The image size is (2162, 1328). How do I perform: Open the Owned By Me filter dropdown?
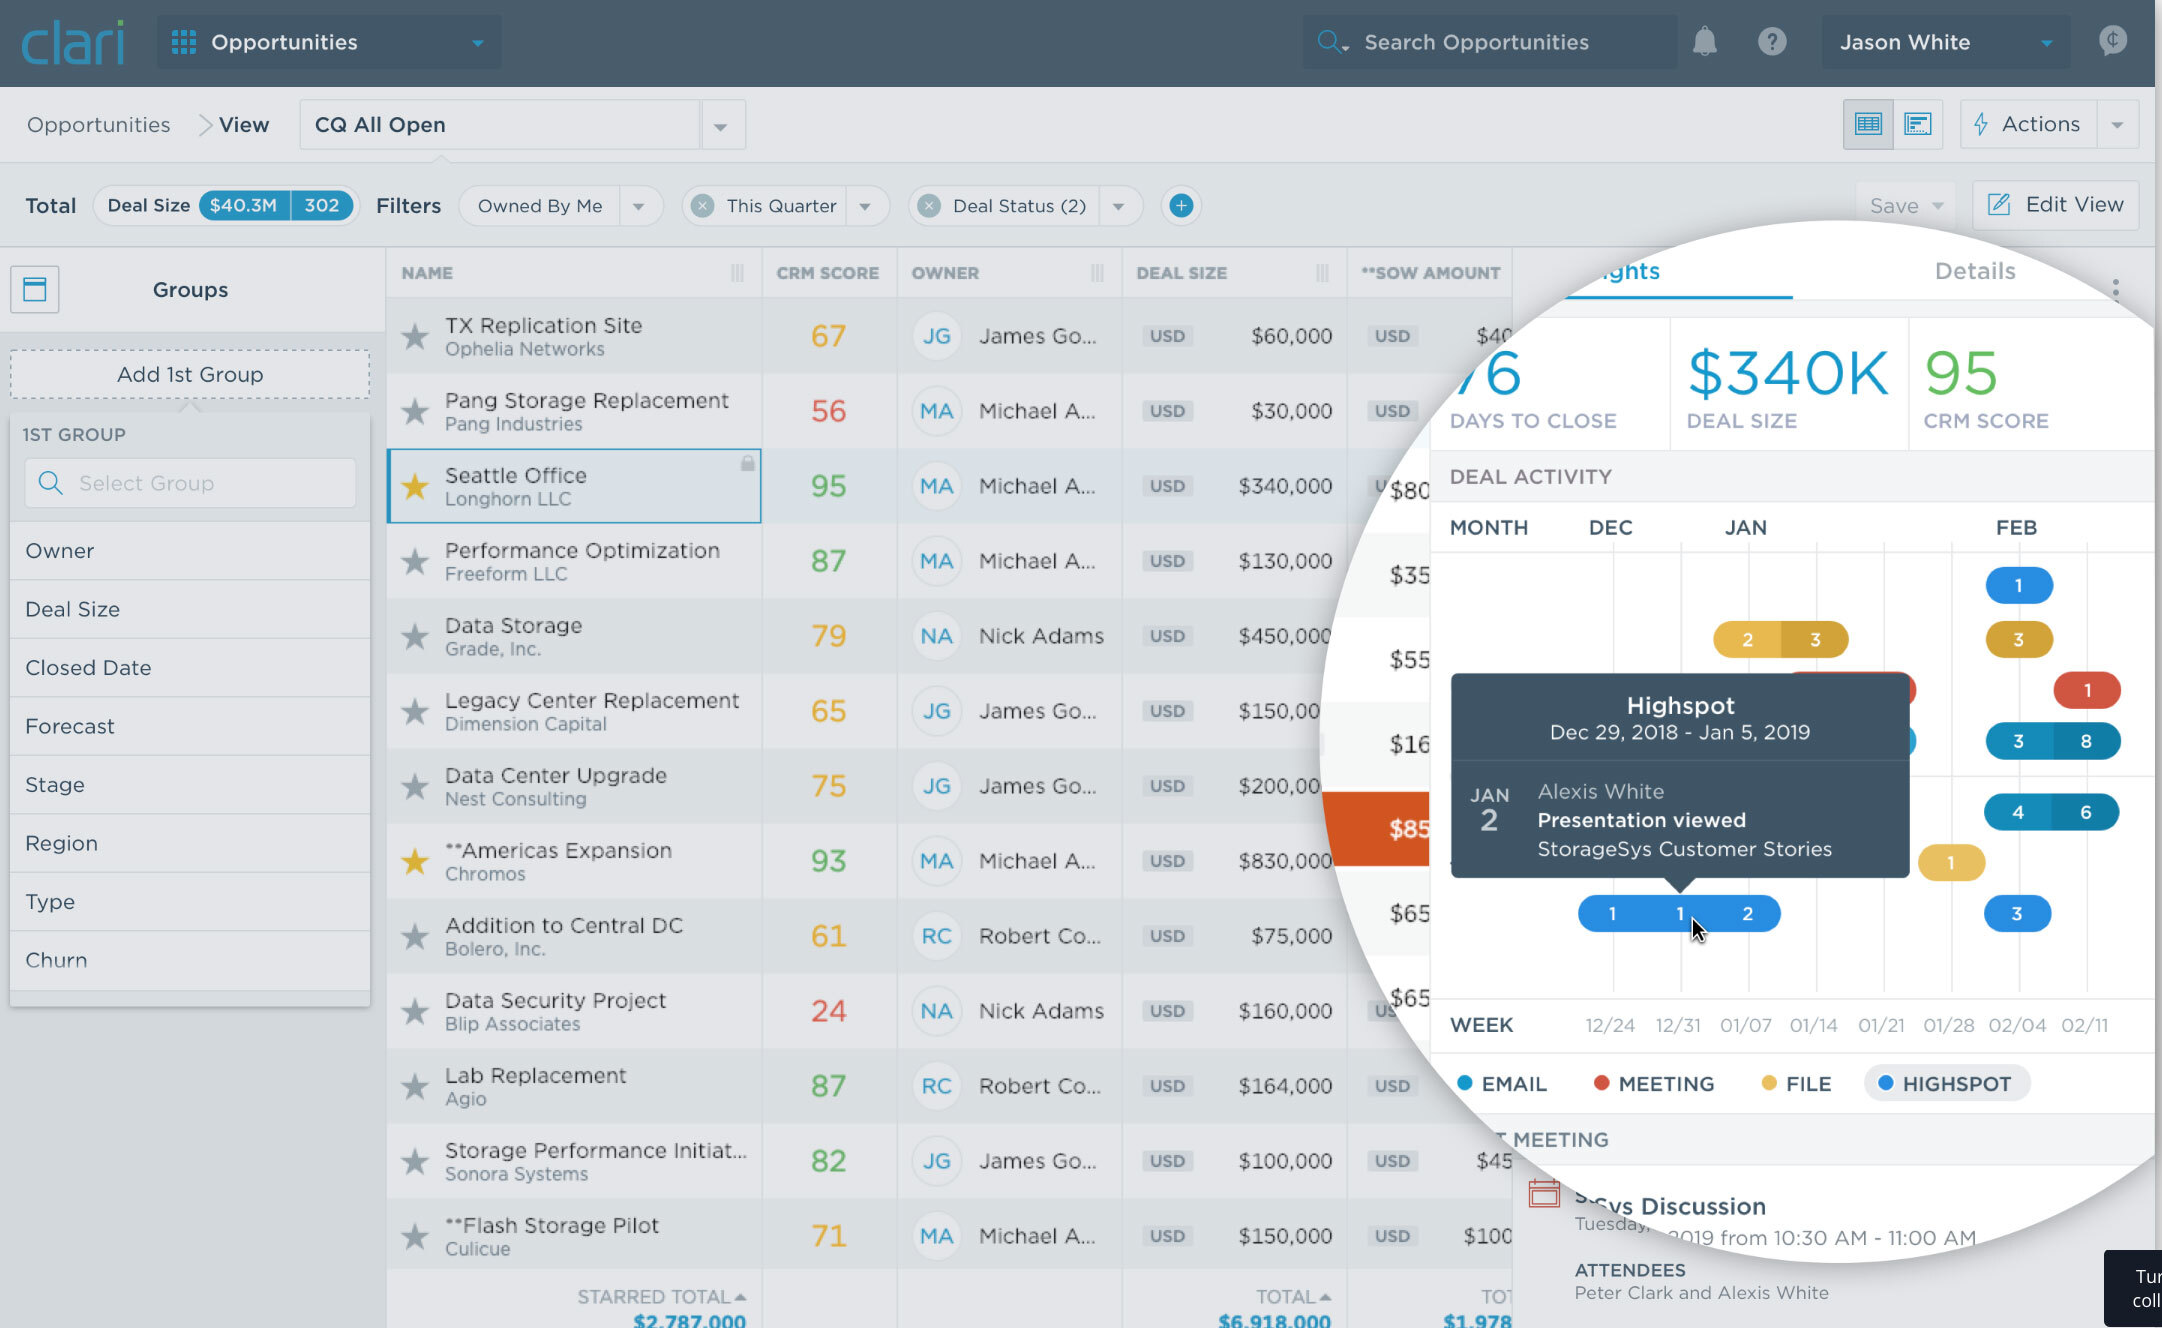639,206
